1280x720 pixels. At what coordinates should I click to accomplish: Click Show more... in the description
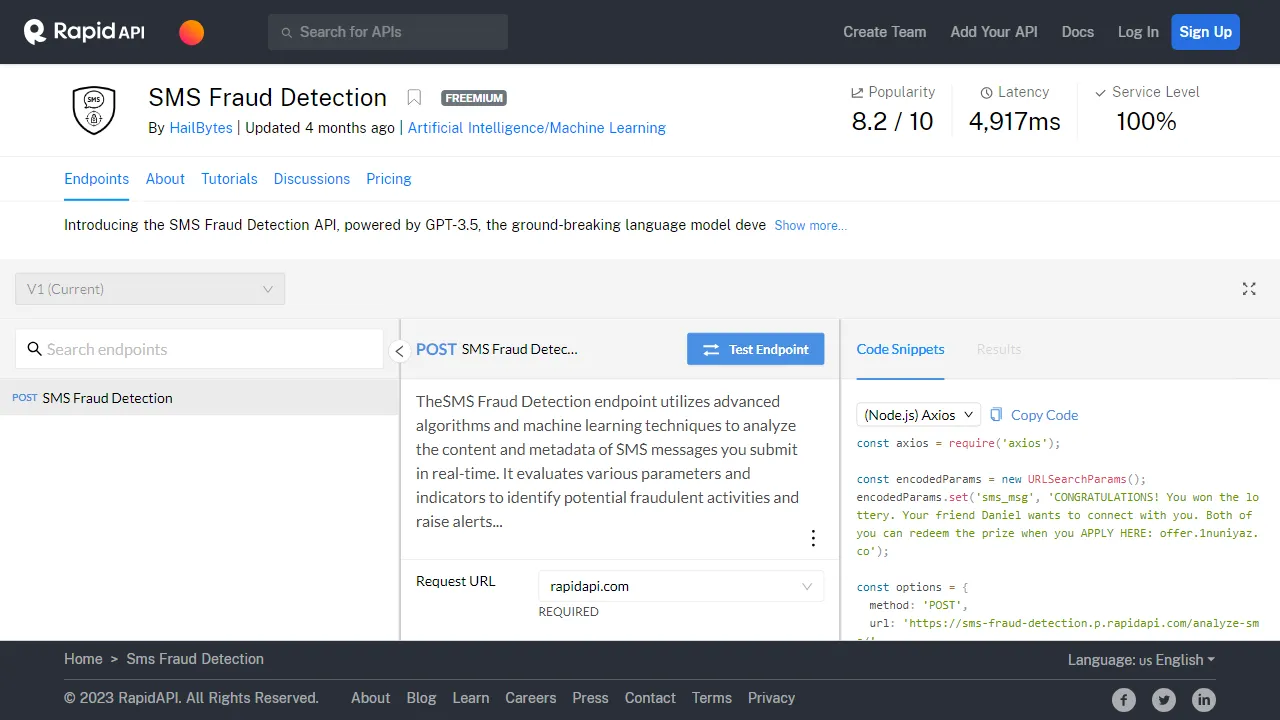pos(810,226)
